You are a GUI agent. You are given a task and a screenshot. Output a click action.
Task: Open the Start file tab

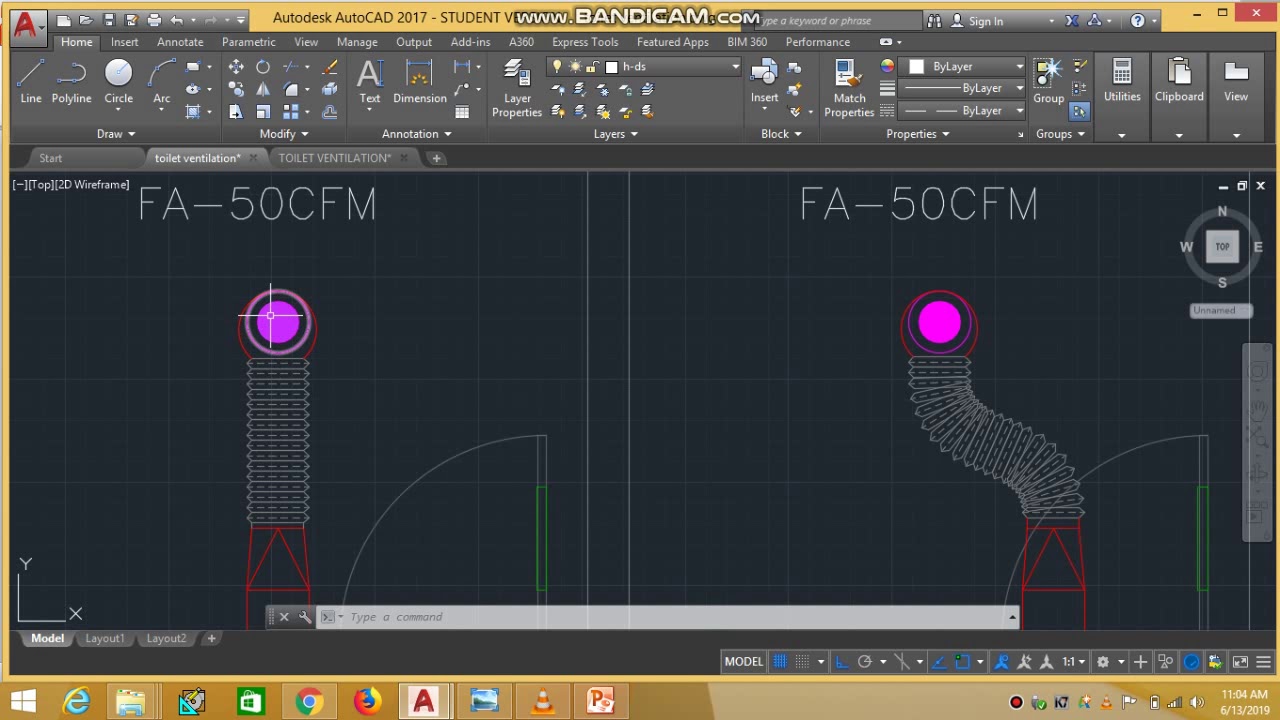click(50, 158)
